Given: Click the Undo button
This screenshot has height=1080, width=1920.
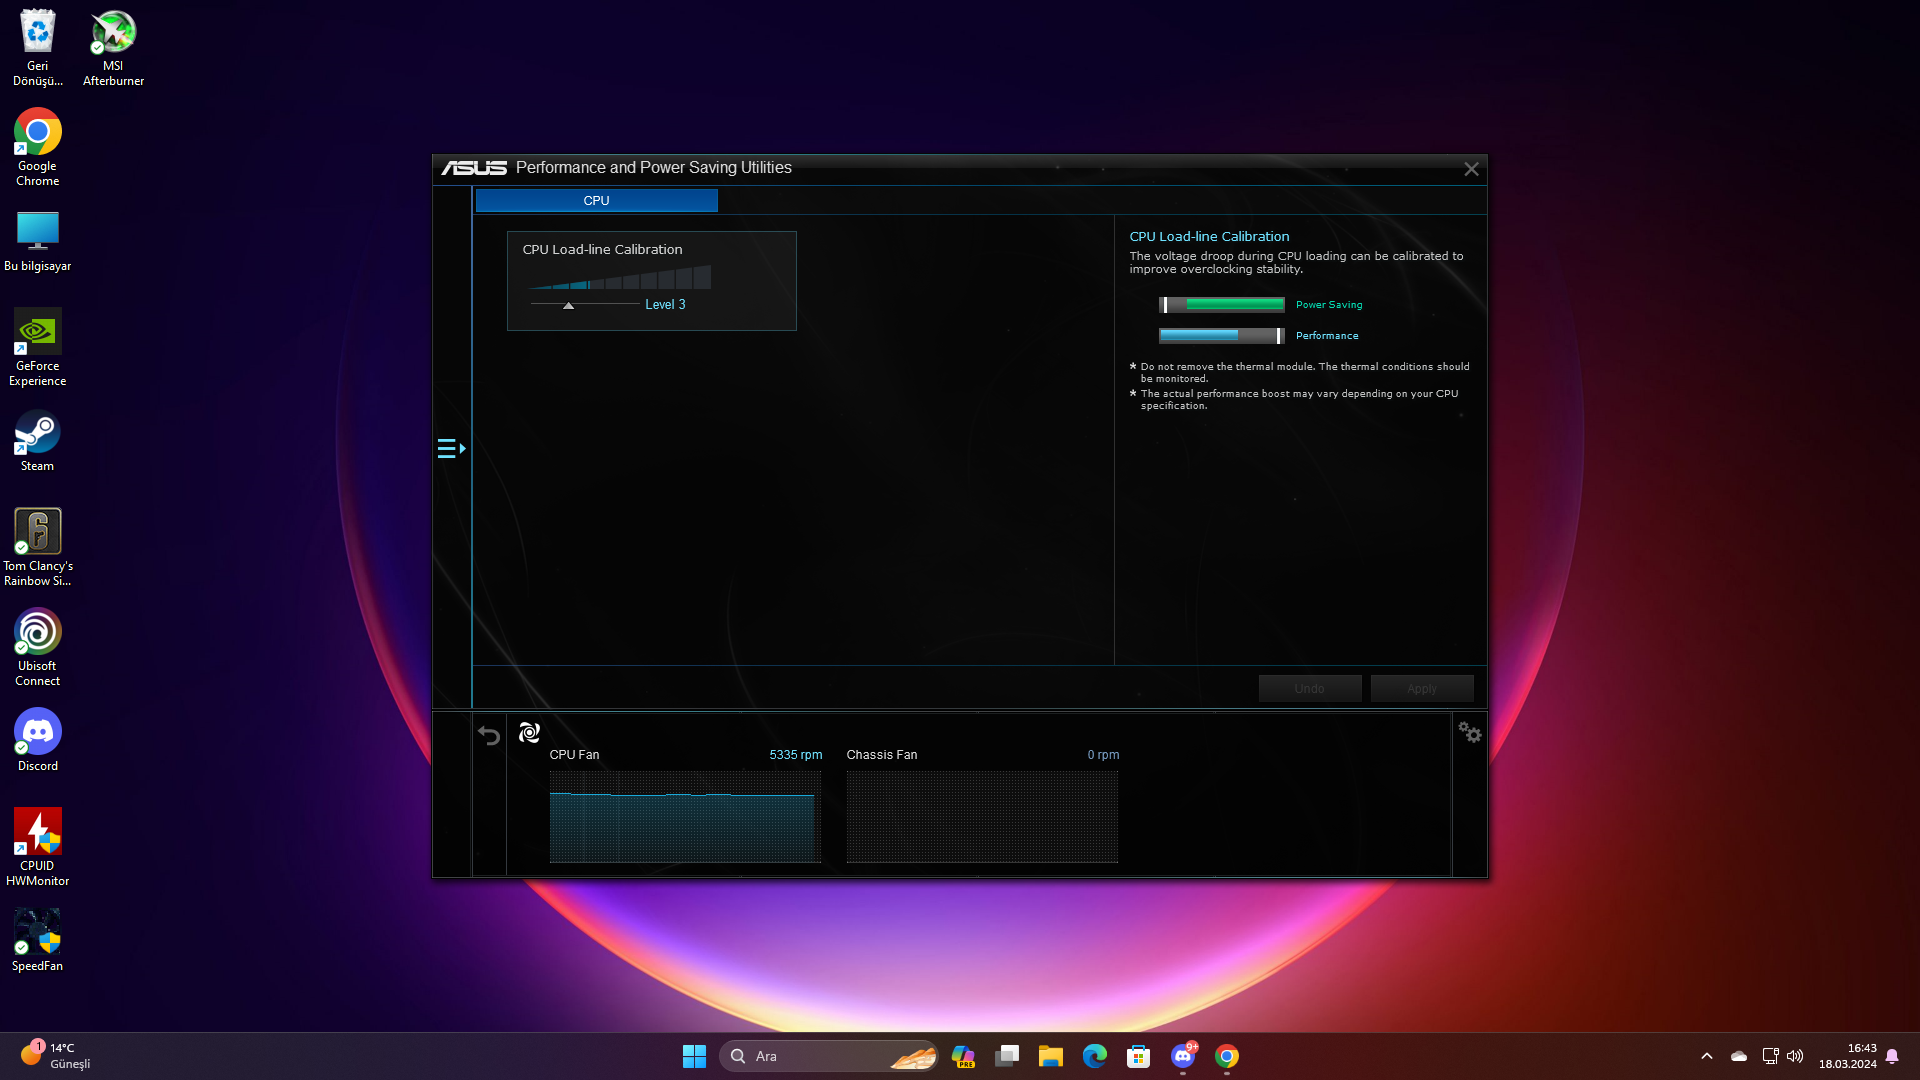Looking at the screenshot, I should click(1309, 688).
